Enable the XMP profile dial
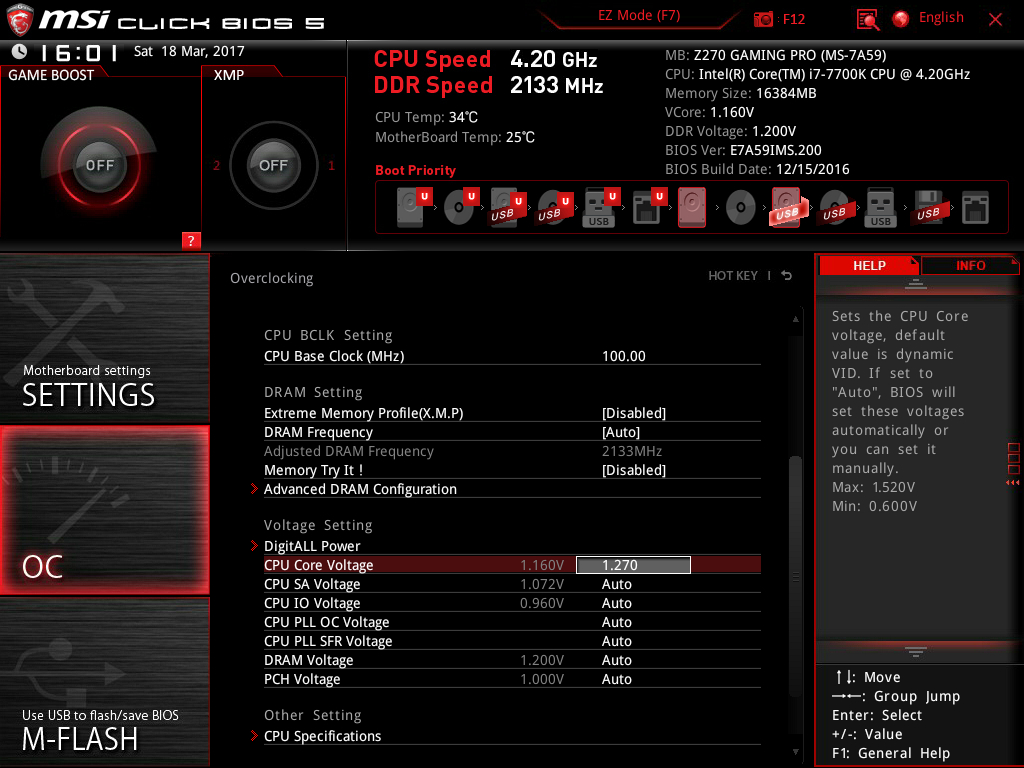This screenshot has height=768, width=1024. (x=273, y=166)
